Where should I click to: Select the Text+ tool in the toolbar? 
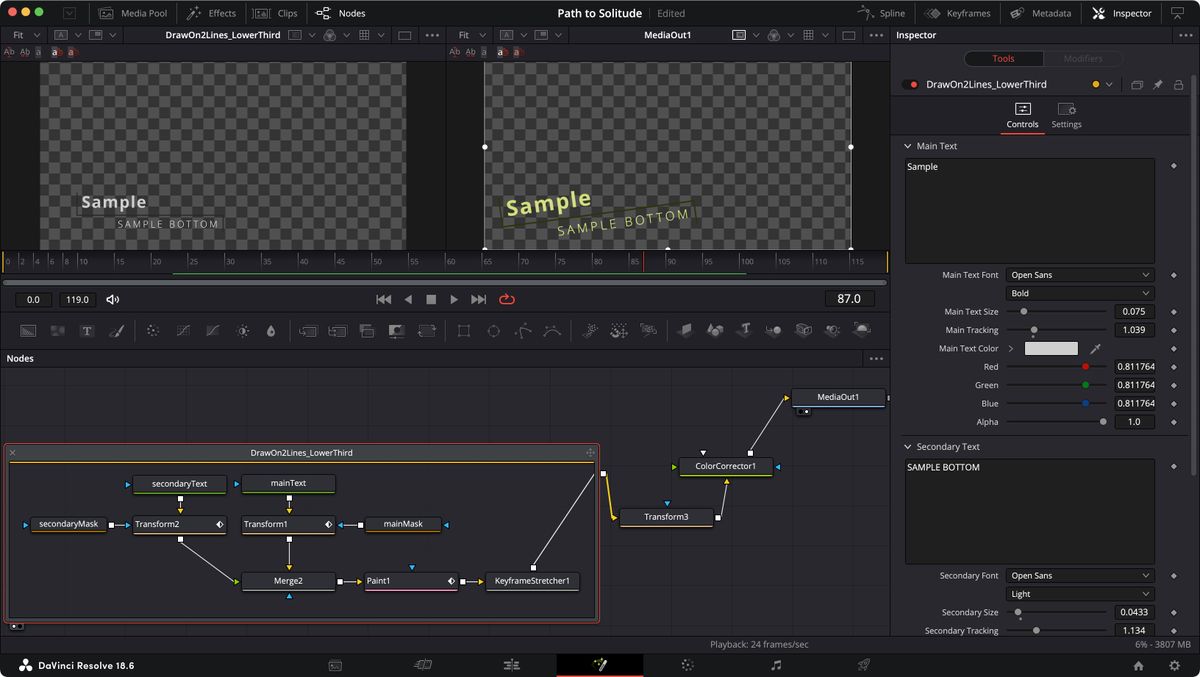coord(86,331)
